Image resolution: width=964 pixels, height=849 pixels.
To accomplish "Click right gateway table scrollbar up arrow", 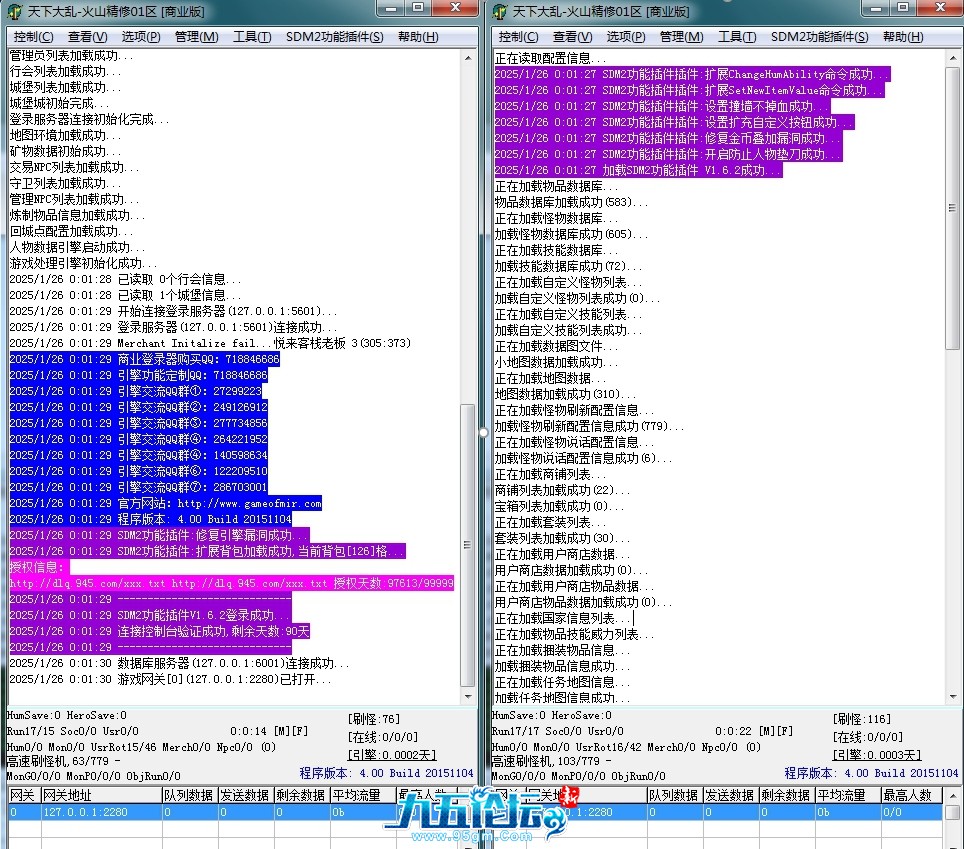I will [953, 795].
